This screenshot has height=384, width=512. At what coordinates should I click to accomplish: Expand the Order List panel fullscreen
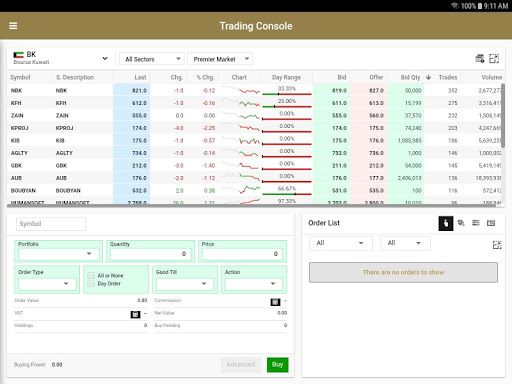[x=497, y=245]
